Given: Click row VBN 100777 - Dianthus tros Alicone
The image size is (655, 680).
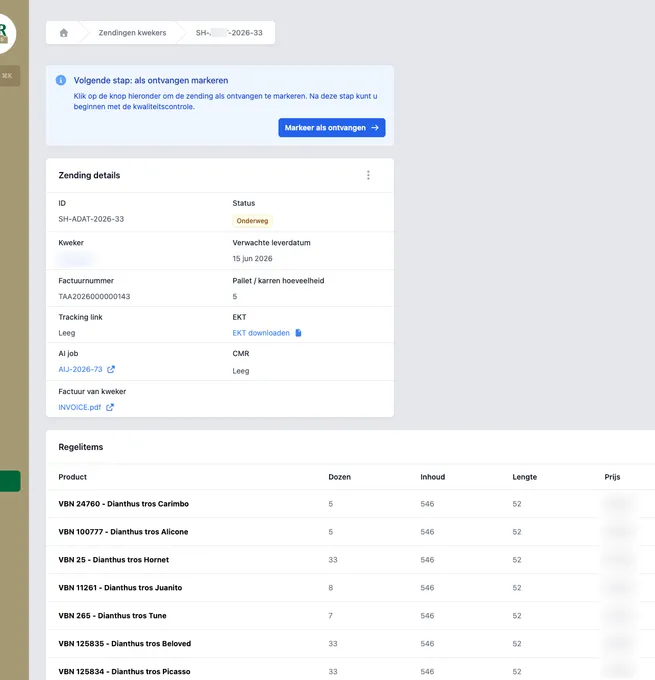Looking at the screenshot, I should click(x=350, y=532).
